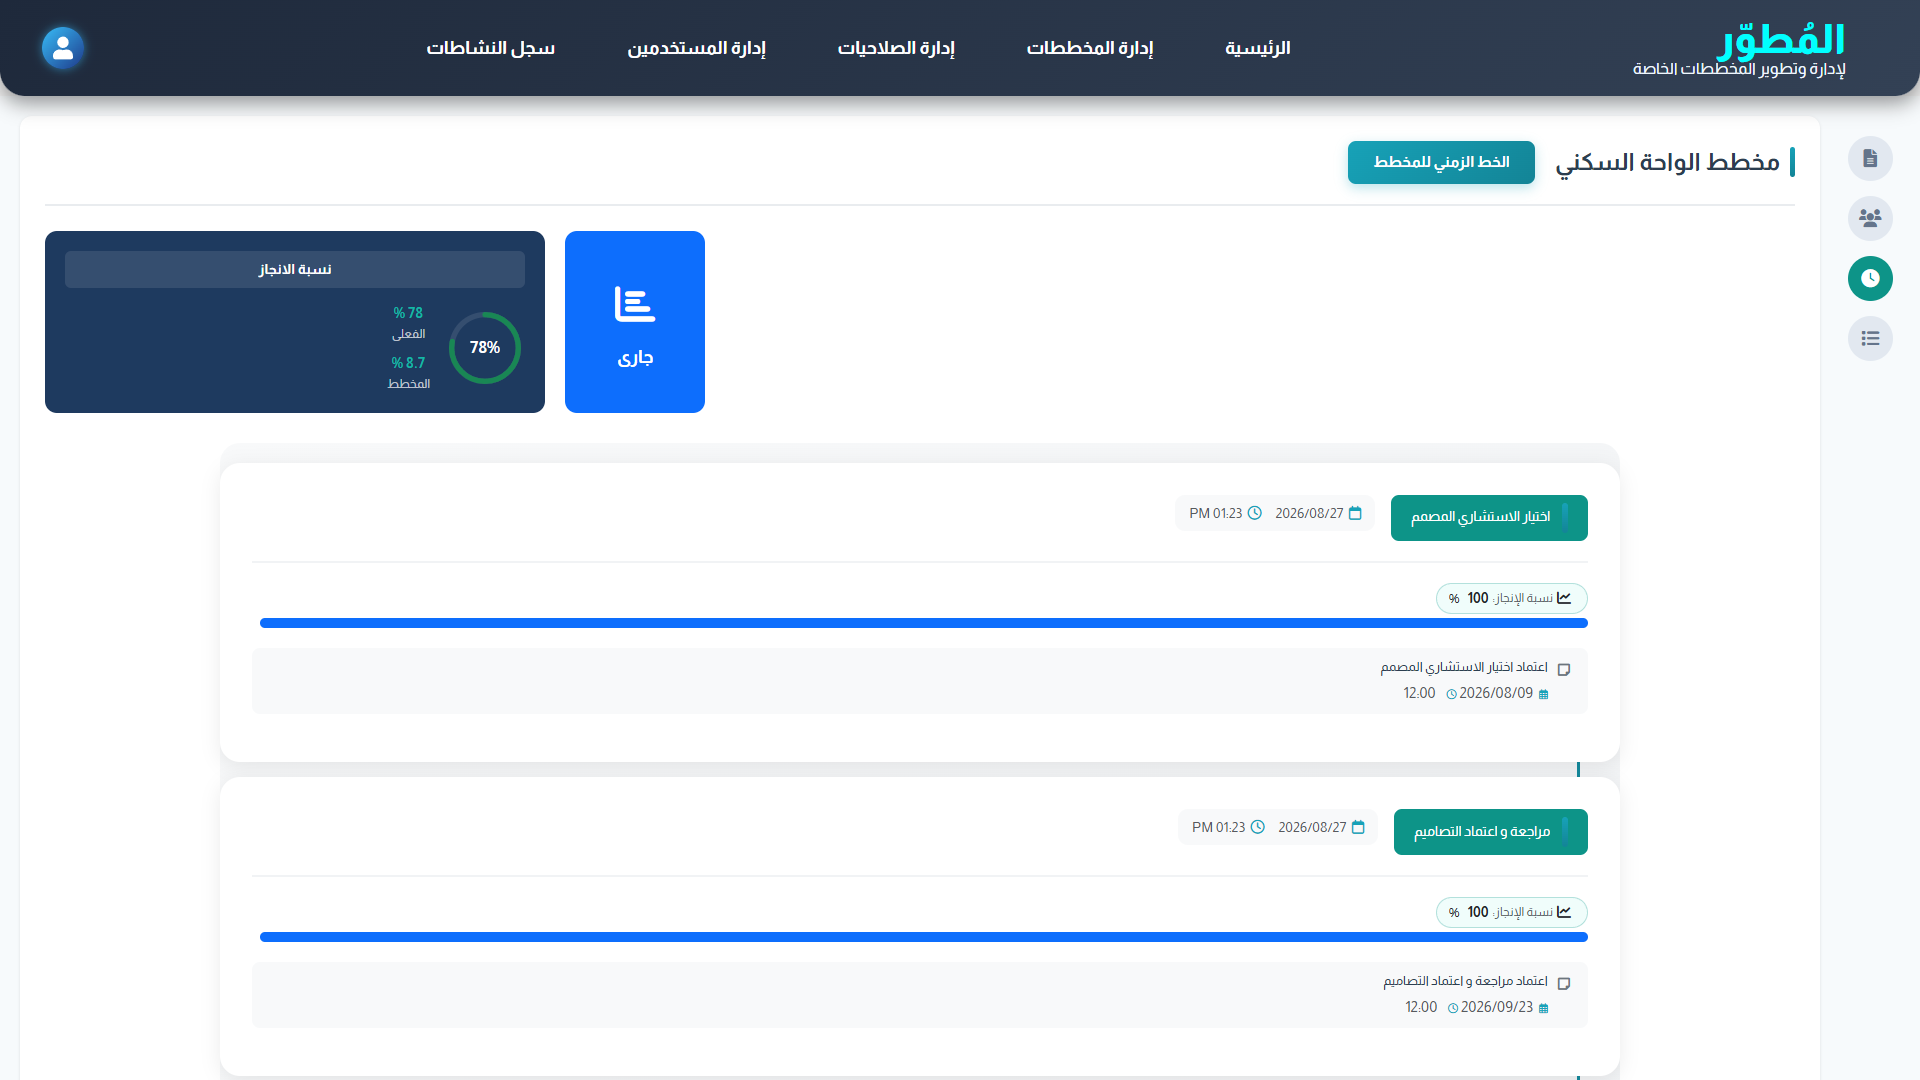Image resolution: width=1920 pixels, height=1080 pixels.
Task: Click calendar icon beside first 2026/08/27 date
Action: (1355, 513)
